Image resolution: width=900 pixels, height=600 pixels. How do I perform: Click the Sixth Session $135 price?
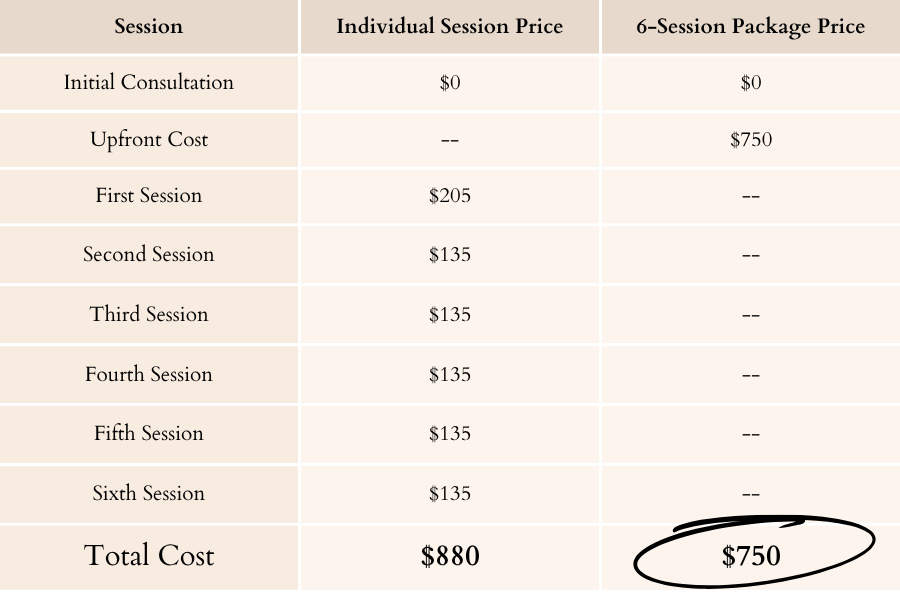click(x=449, y=493)
